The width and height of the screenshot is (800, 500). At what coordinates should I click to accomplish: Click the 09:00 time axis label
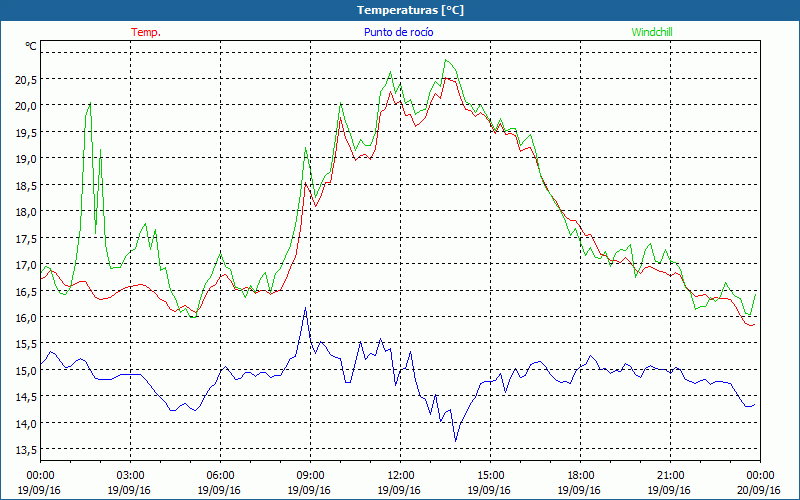(310, 476)
